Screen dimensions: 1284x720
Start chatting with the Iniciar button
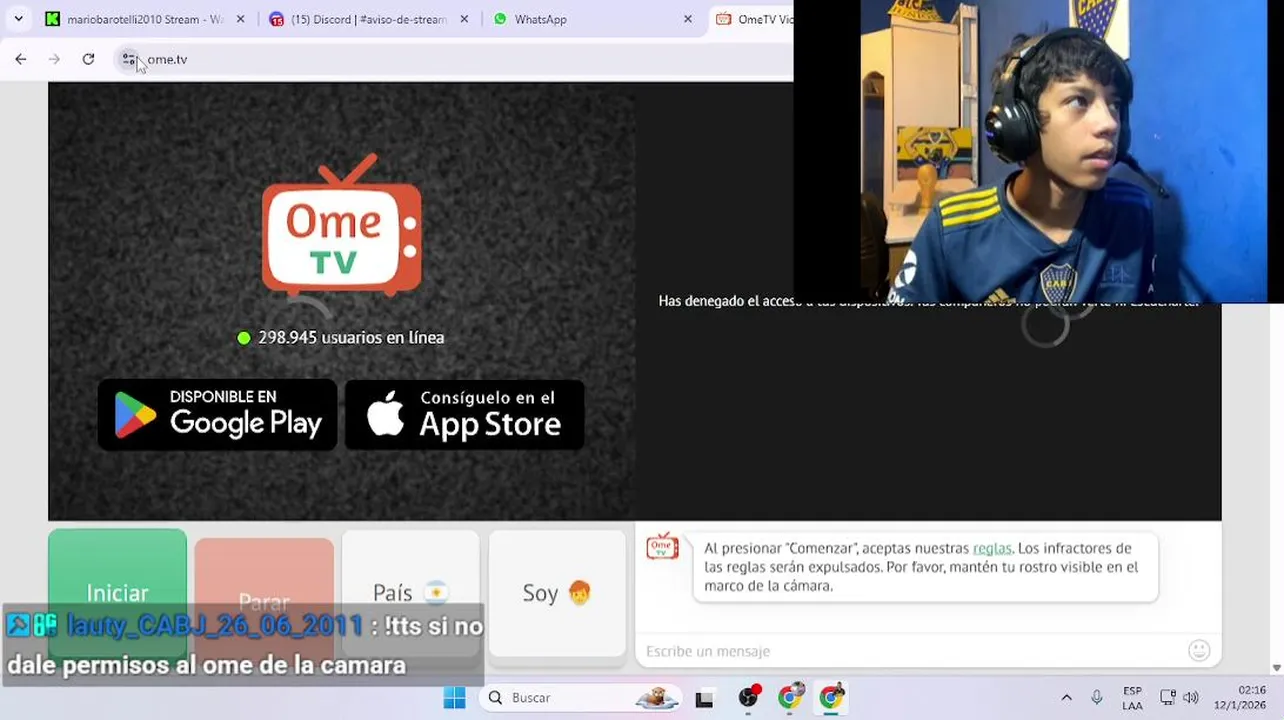(x=117, y=593)
